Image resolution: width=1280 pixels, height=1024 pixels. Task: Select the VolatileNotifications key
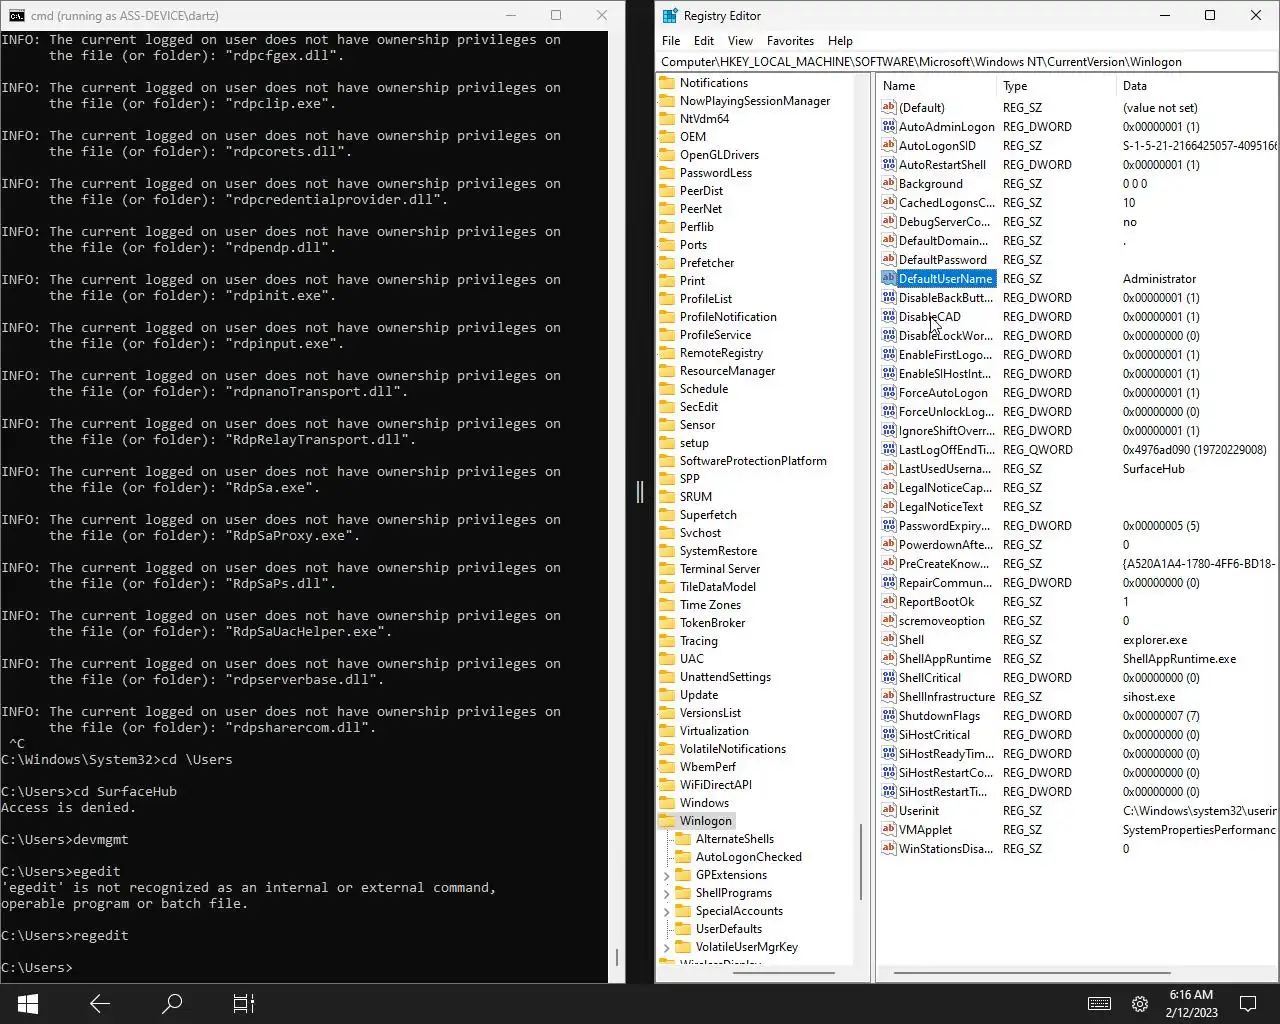[732, 749]
